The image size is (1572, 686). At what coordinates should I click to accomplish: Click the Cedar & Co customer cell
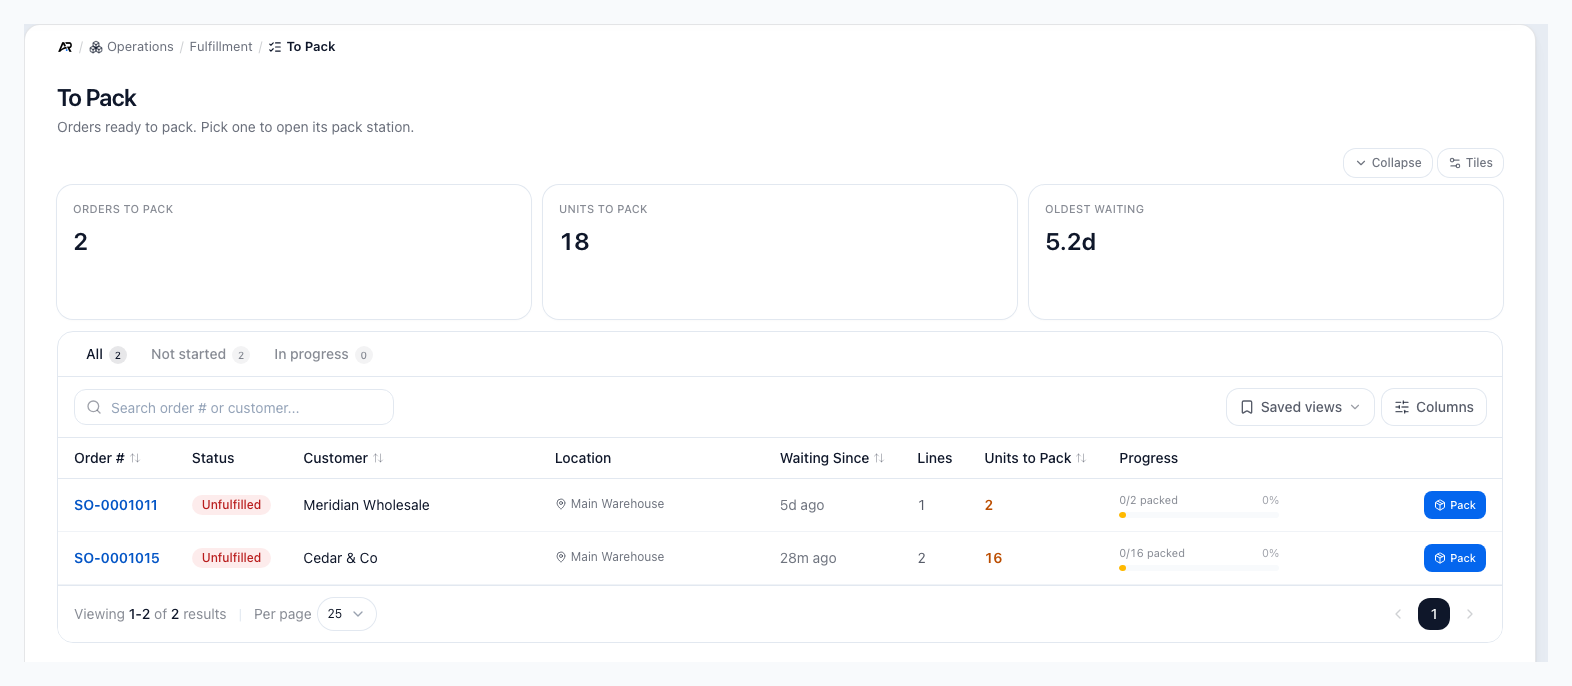click(x=340, y=558)
